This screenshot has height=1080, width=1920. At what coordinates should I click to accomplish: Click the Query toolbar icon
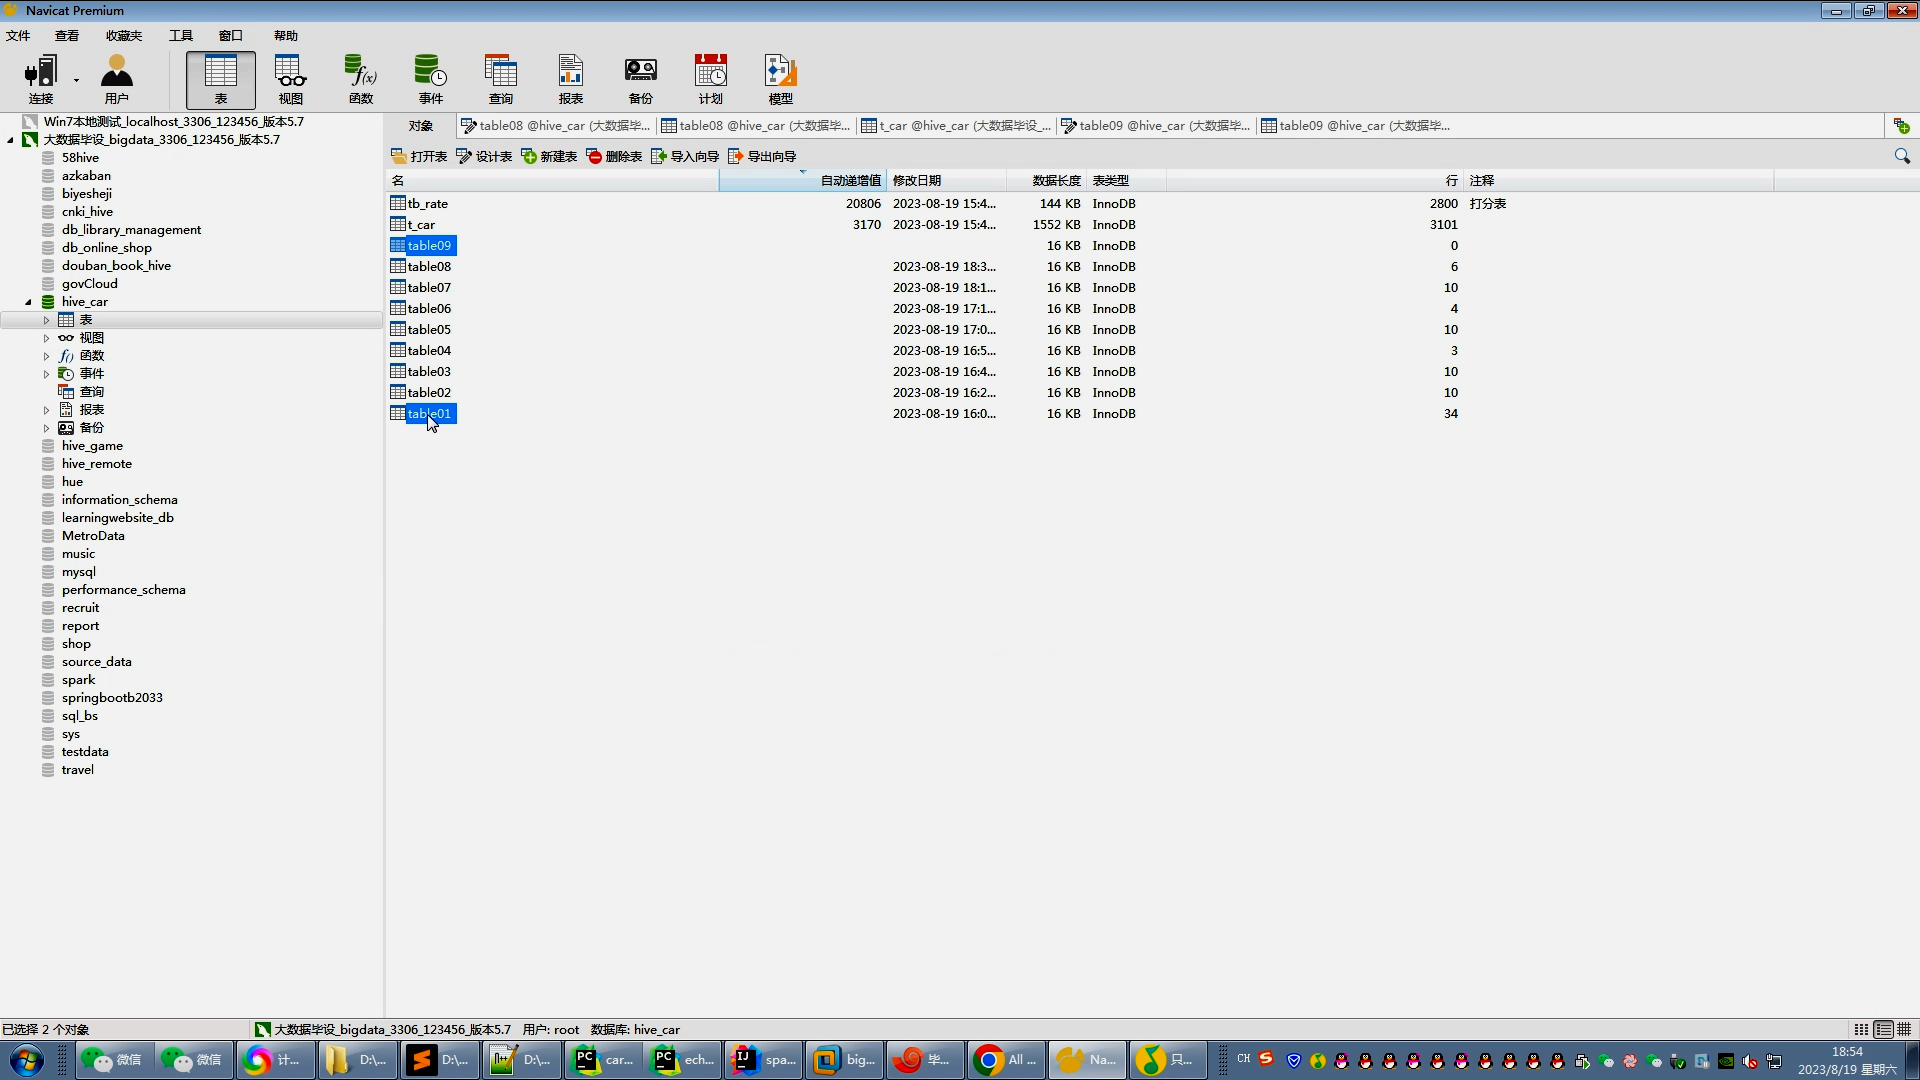(x=500, y=79)
